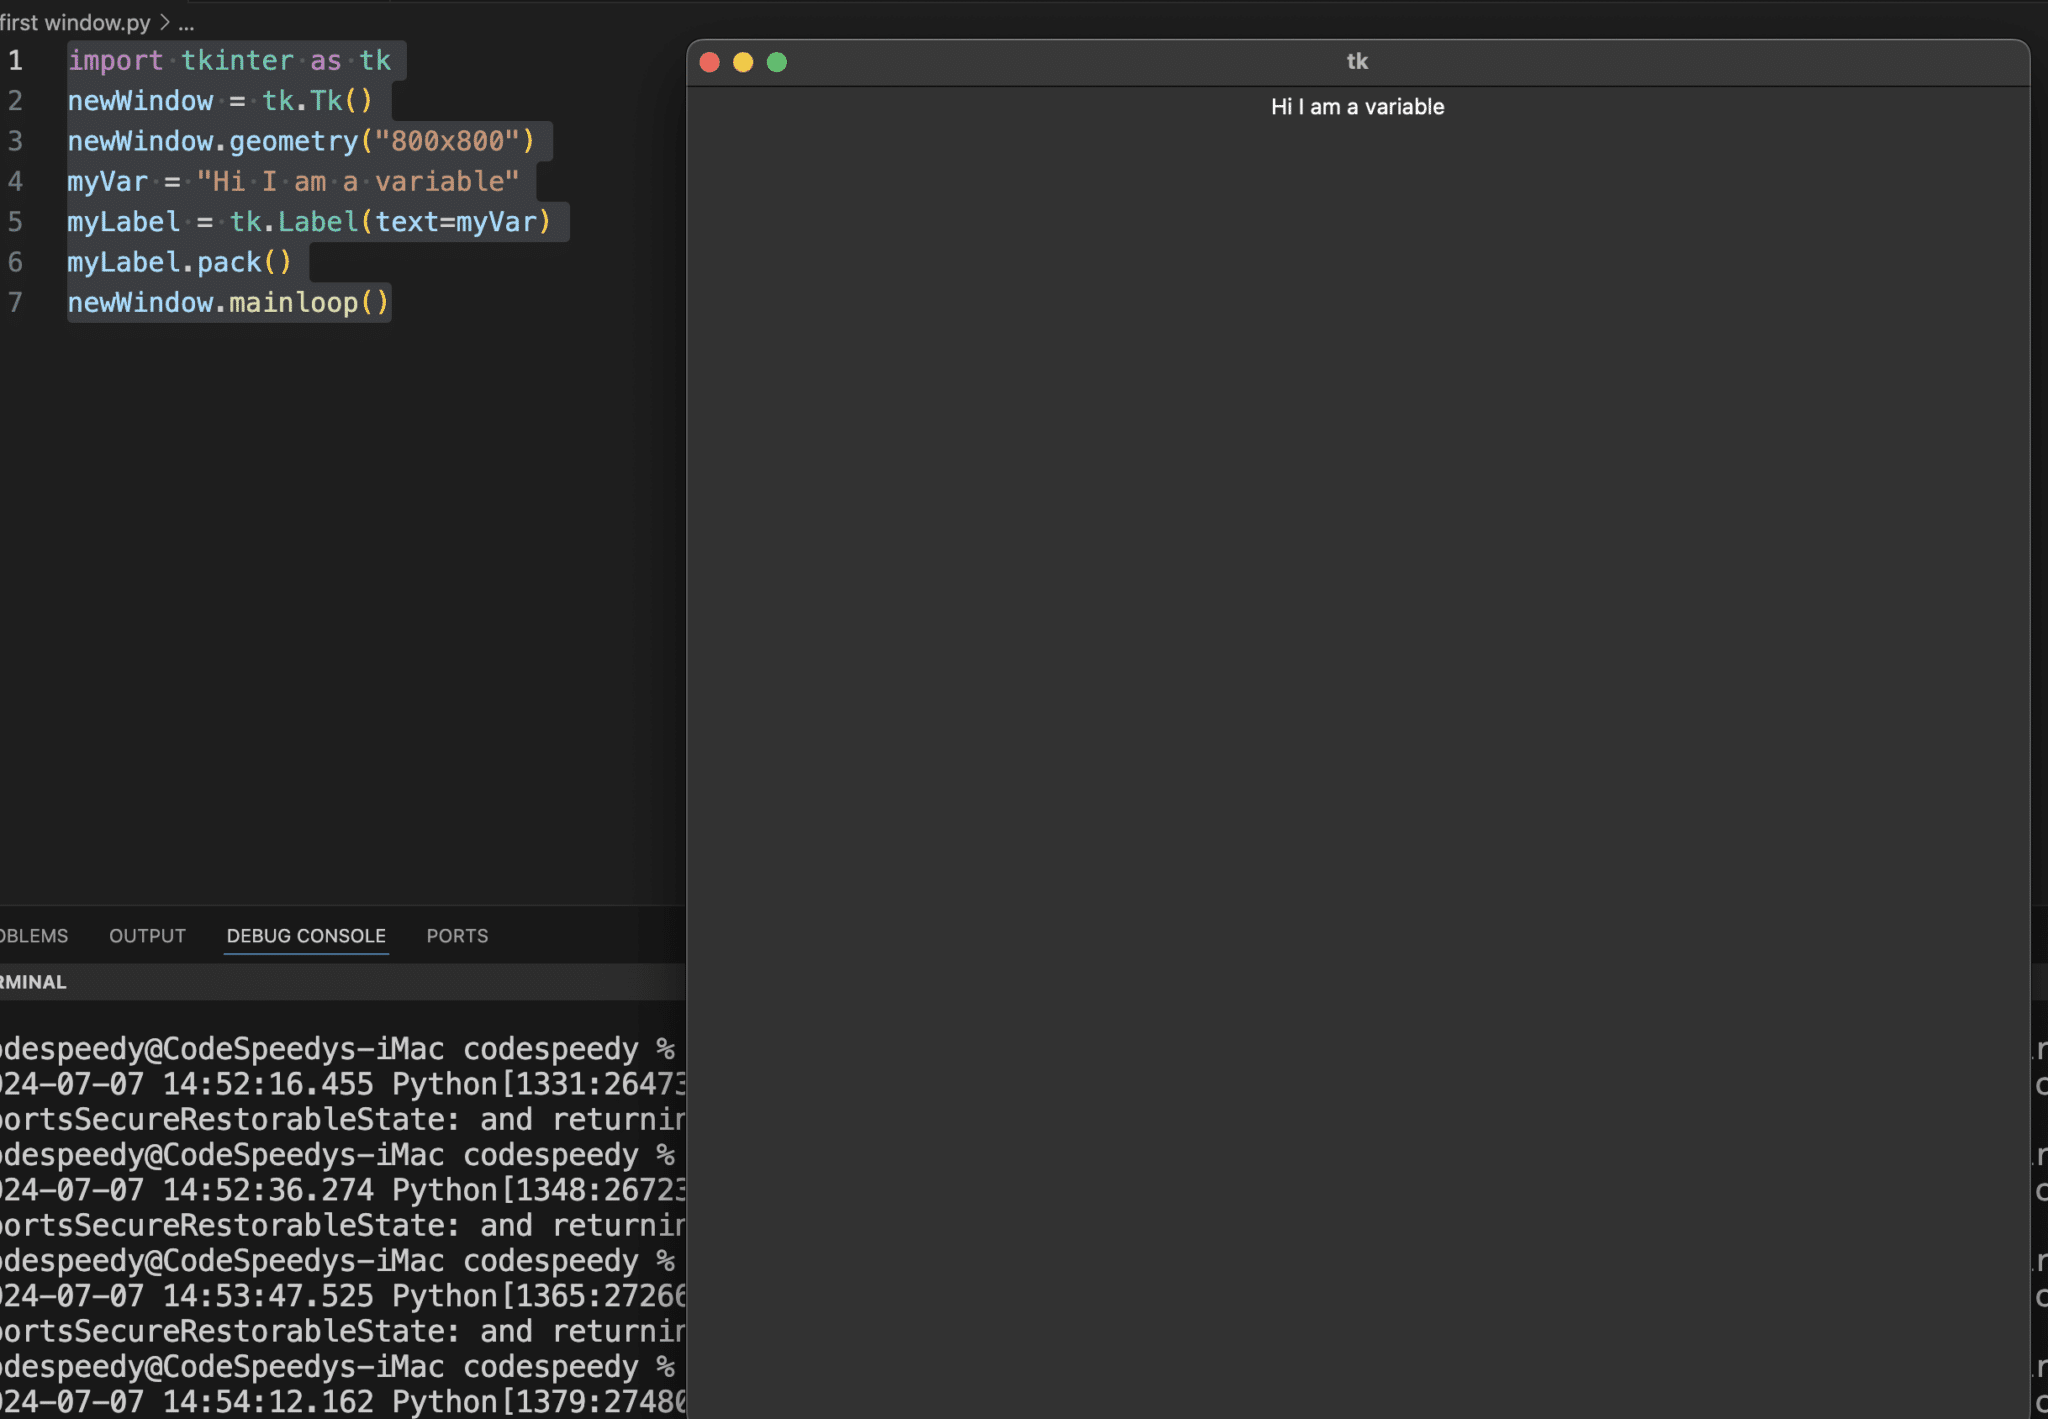This screenshot has height=1419, width=2048.
Task: Switch to the OUTPUT tab
Action: 146,936
